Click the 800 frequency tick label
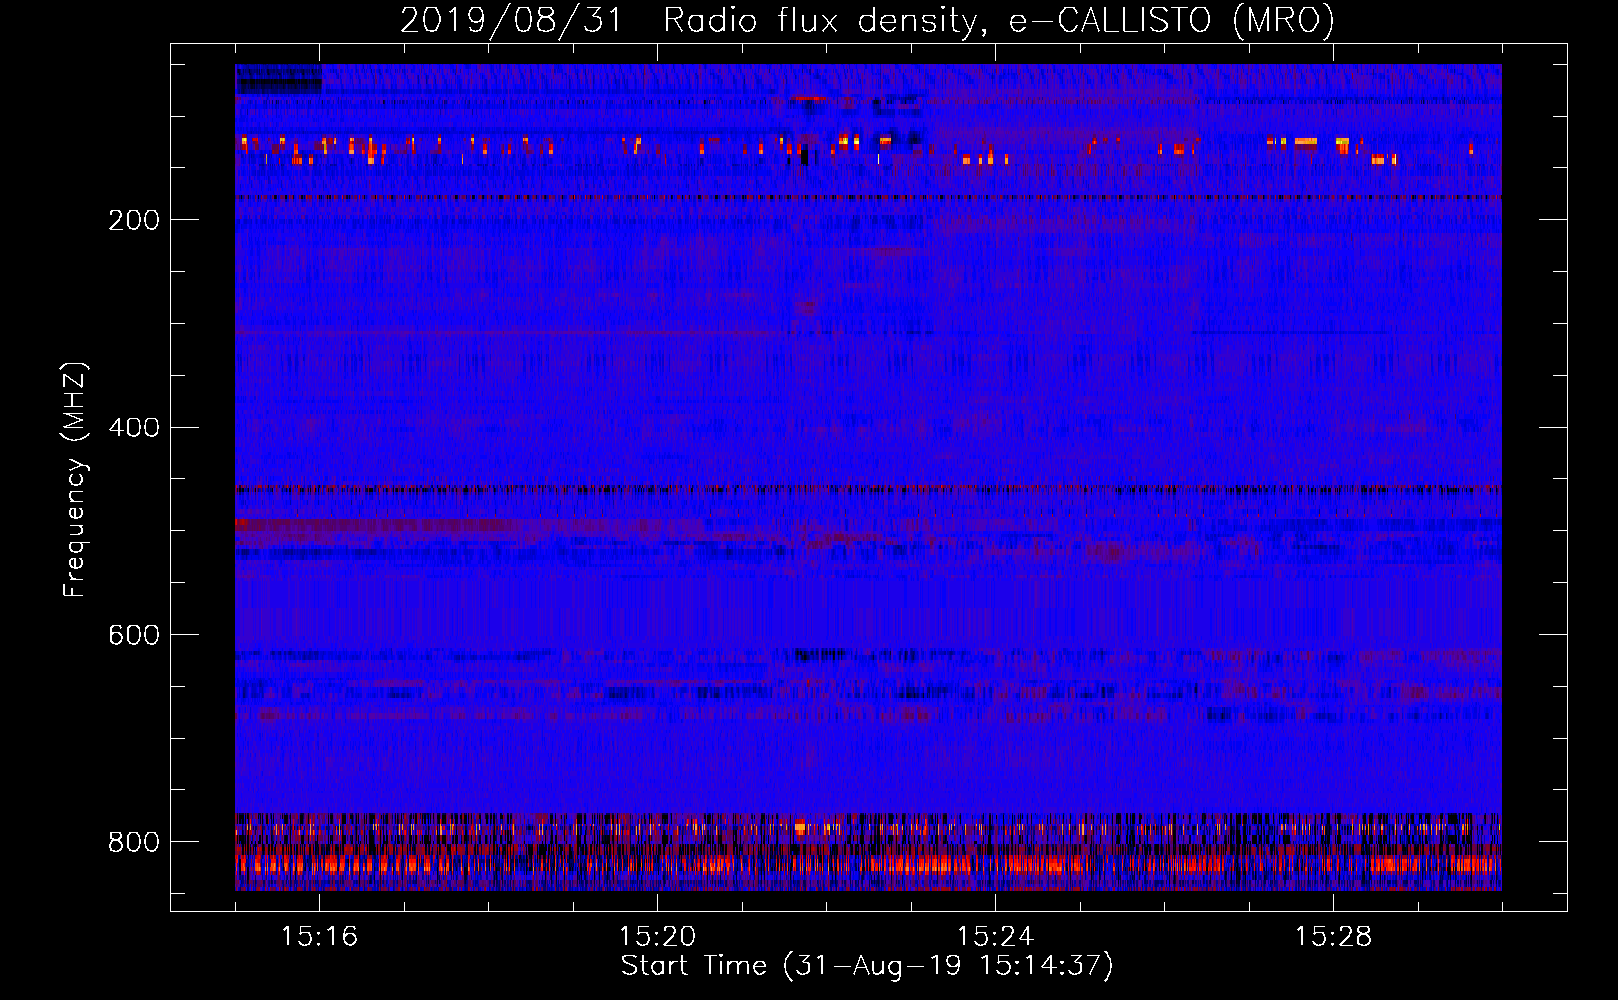Screen dimensions: 1618x1000 134,843
